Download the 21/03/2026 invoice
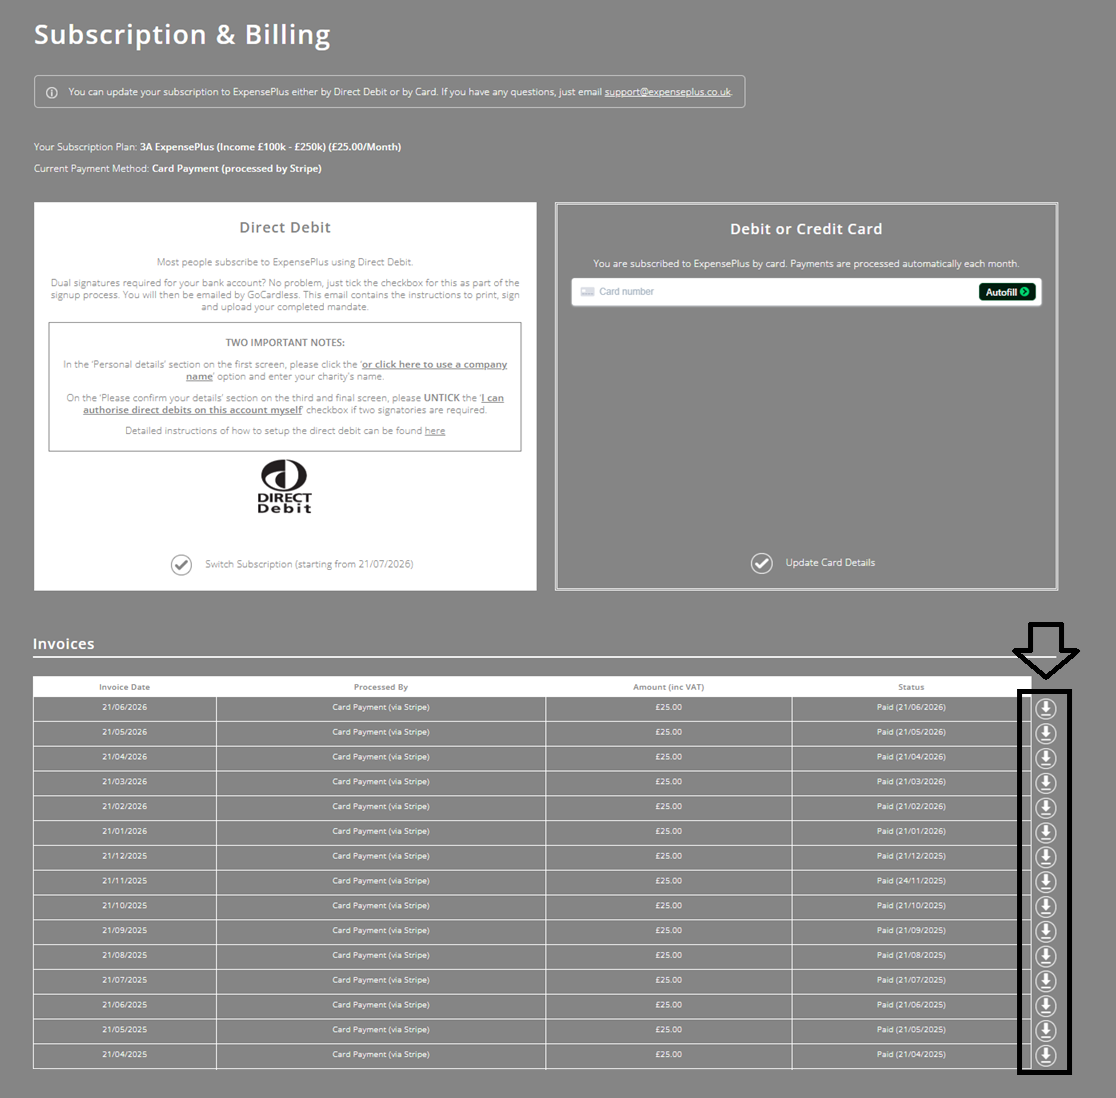The height and width of the screenshot is (1098, 1116). 1045,783
